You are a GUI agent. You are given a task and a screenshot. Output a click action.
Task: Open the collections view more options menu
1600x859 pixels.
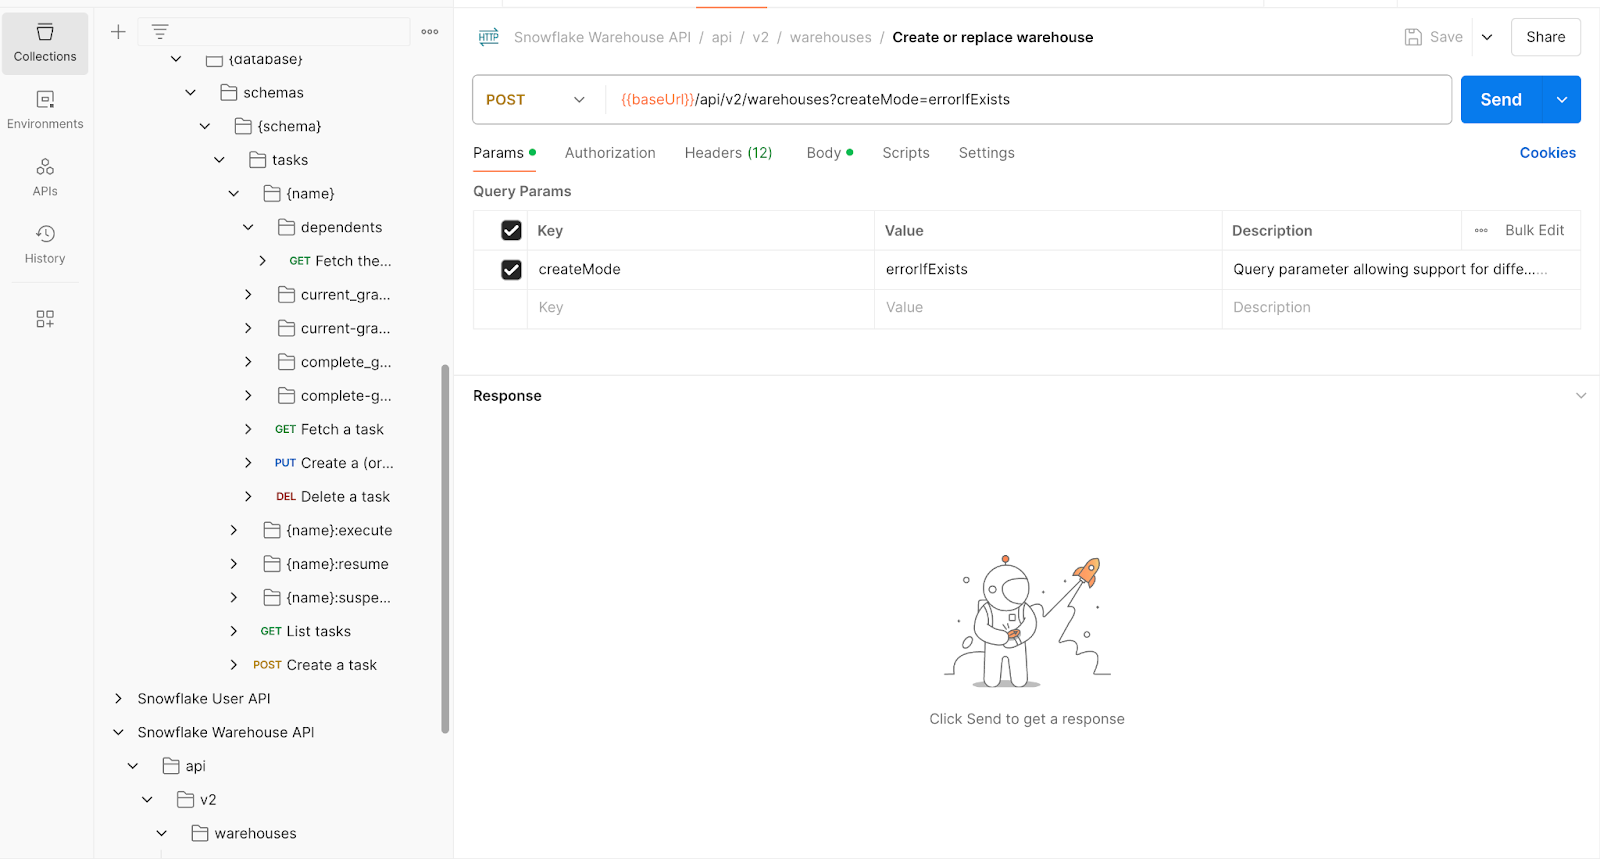[430, 32]
